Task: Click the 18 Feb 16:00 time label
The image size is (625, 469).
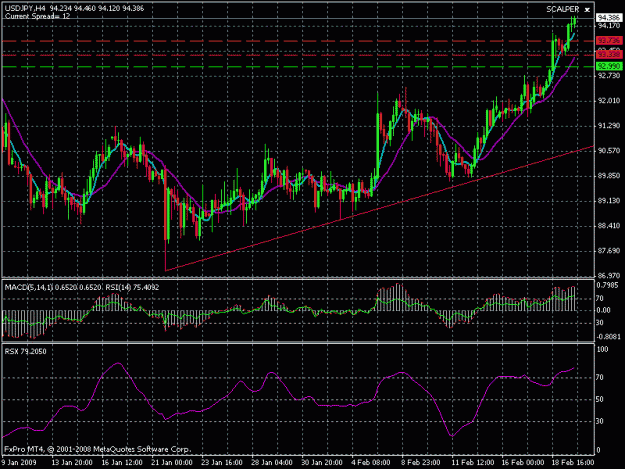Action: [x=573, y=463]
